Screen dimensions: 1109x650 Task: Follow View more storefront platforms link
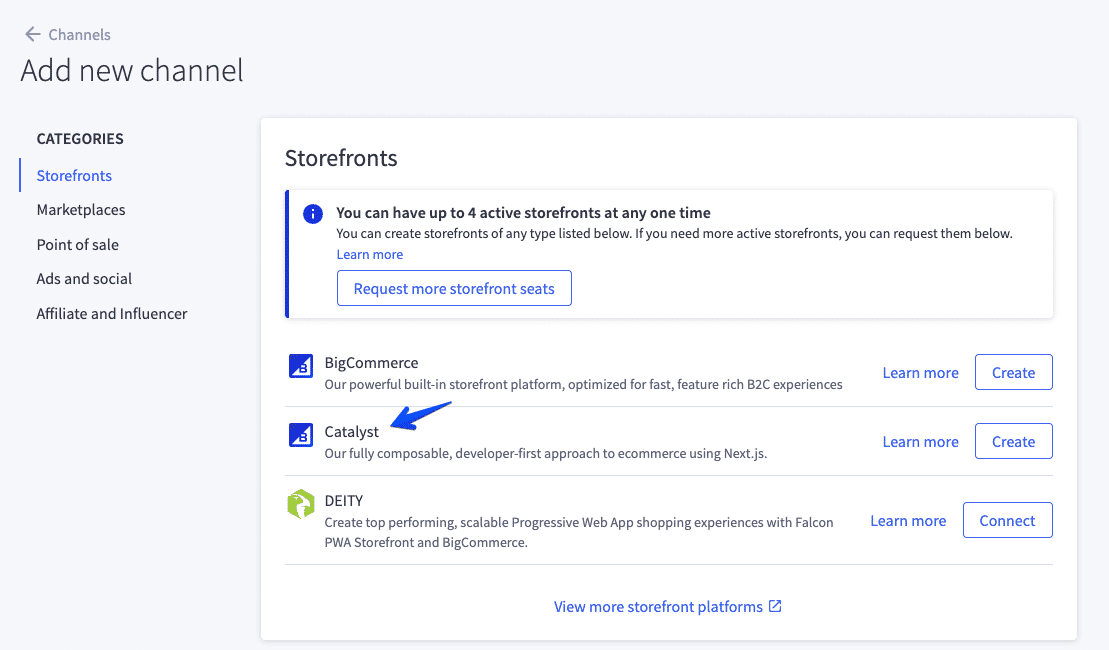click(x=658, y=606)
